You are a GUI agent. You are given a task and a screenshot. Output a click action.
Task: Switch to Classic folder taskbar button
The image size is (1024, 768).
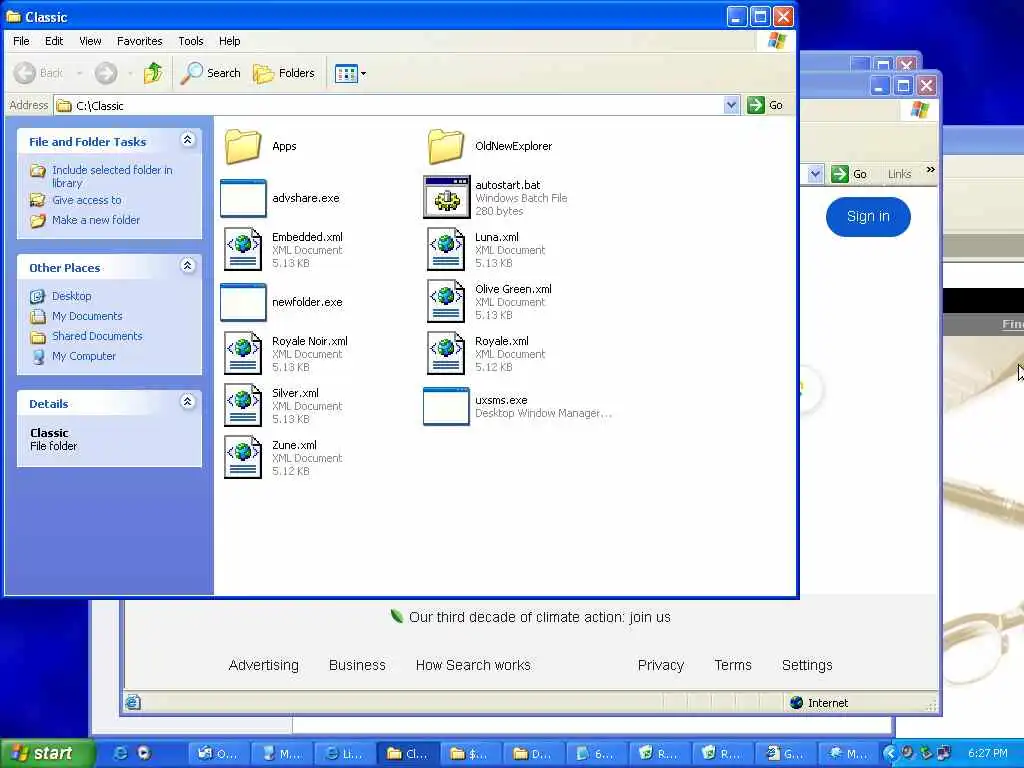tap(408, 754)
